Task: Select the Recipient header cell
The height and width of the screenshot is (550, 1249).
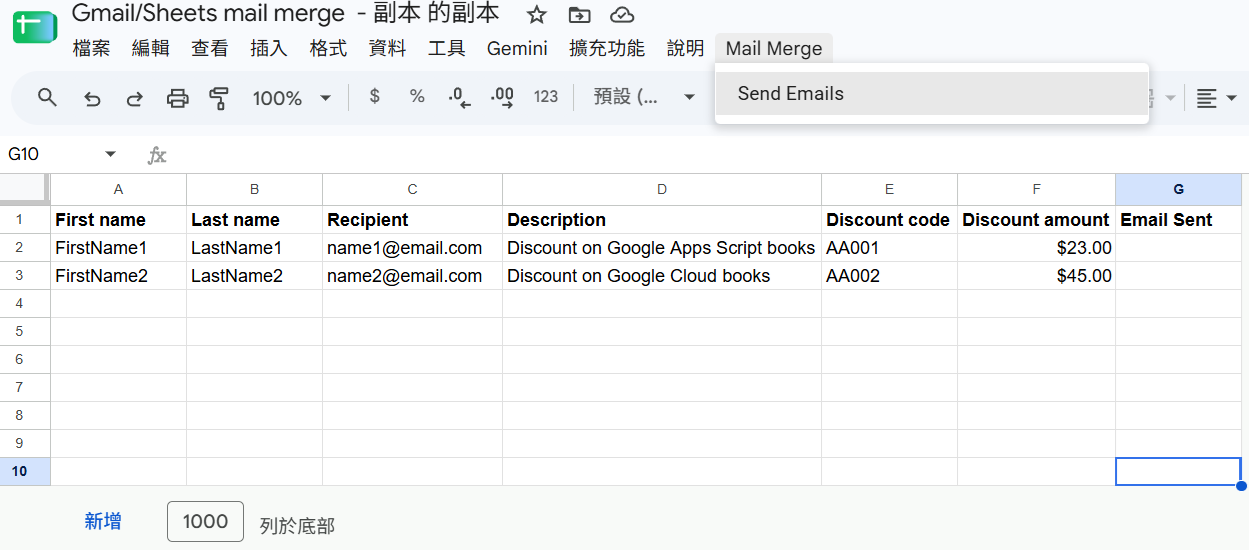Action: tap(413, 220)
